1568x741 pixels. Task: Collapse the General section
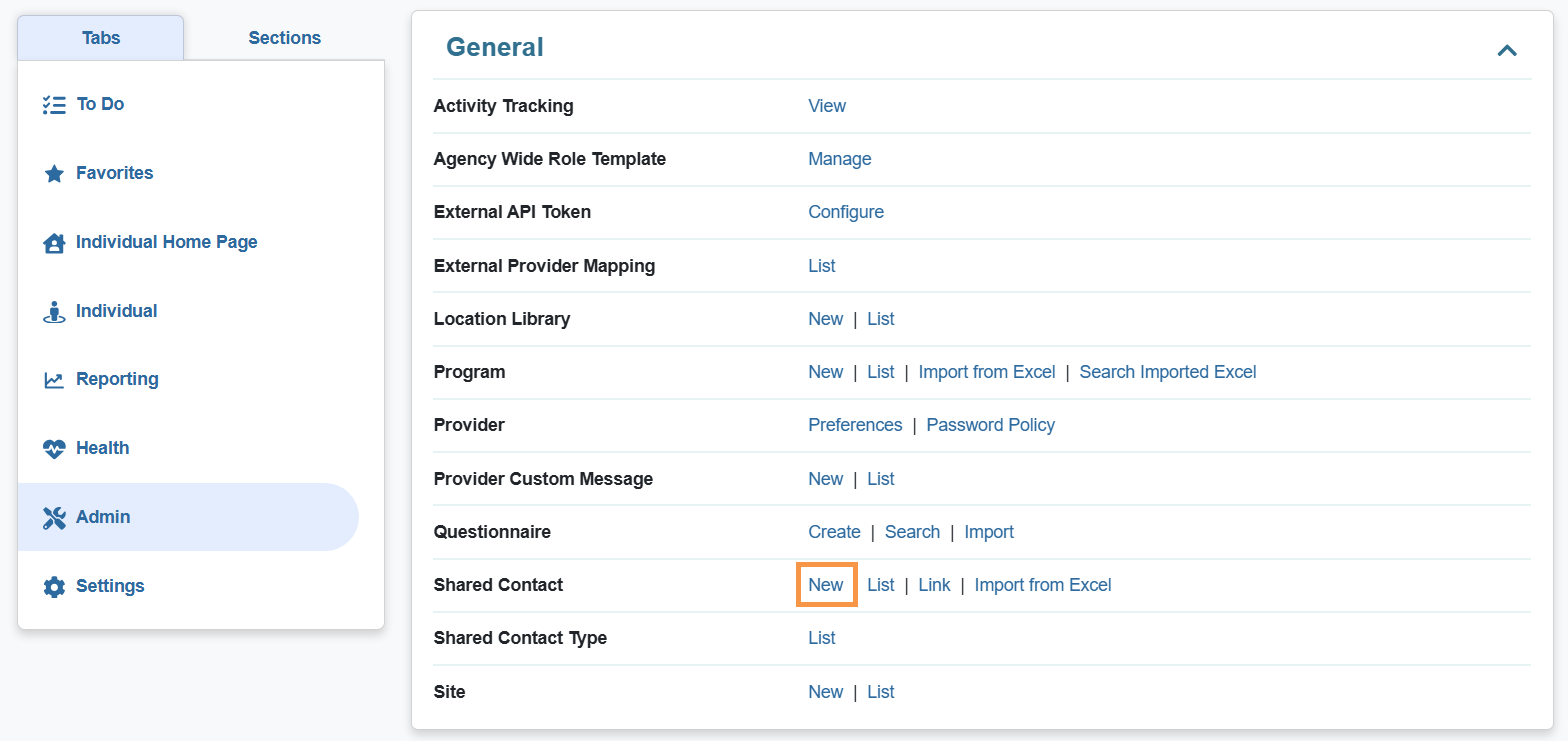(x=1507, y=49)
